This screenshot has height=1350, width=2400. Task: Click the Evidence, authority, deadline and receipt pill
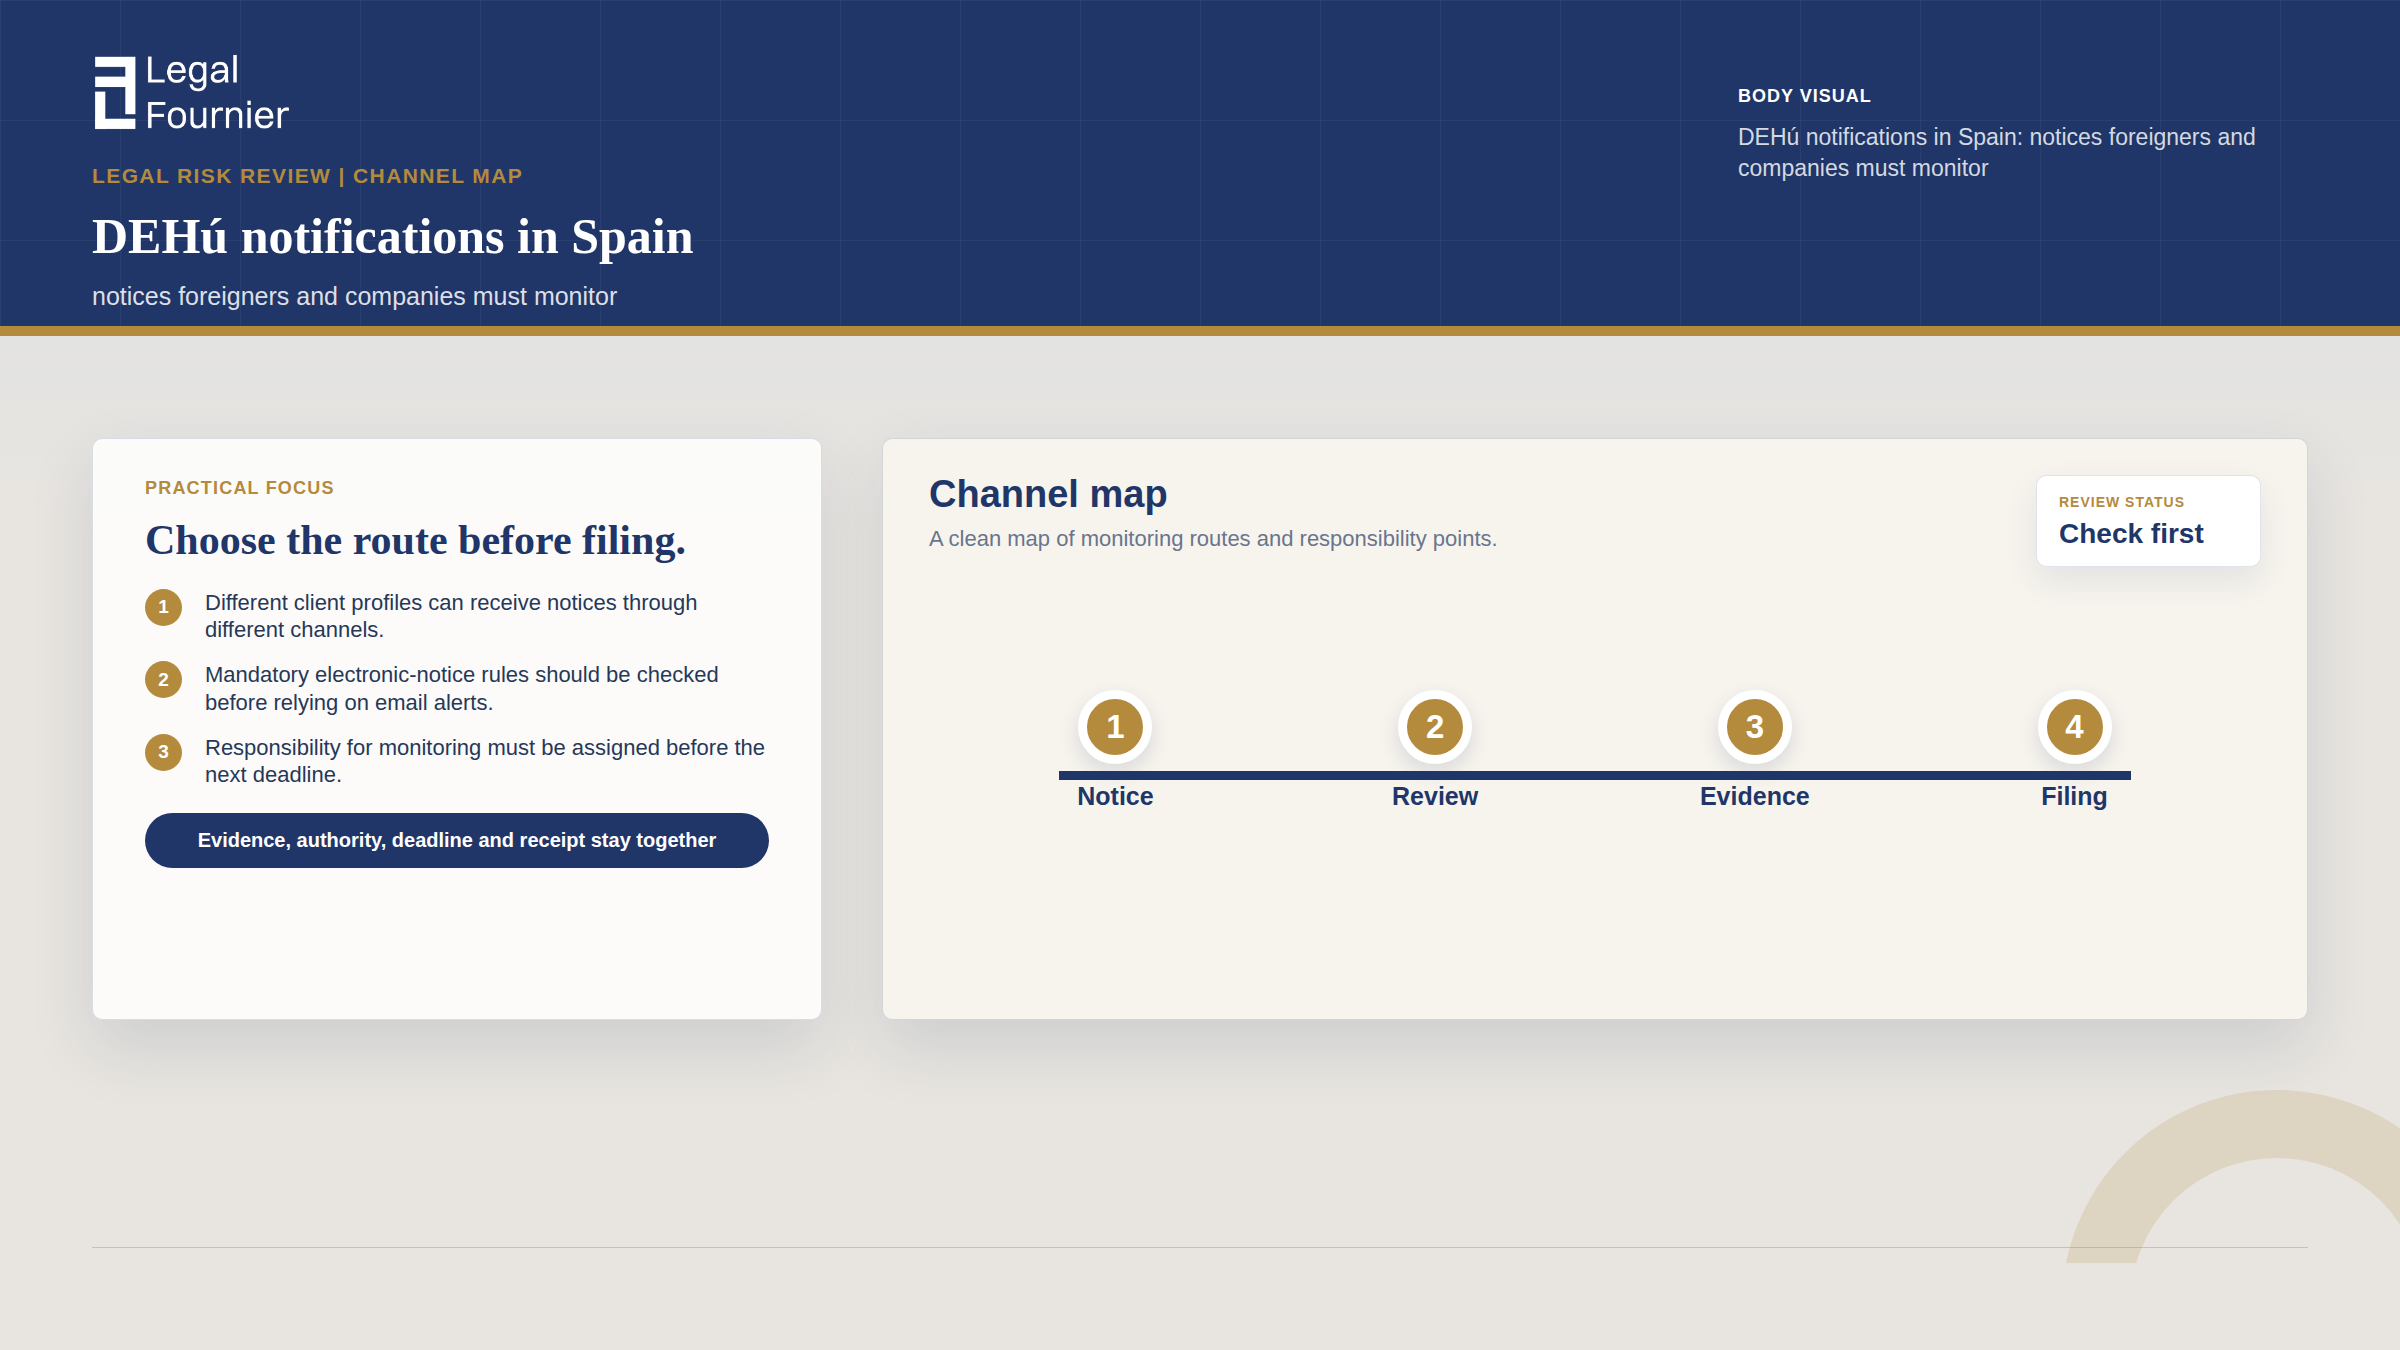pyautogui.click(x=457, y=840)
